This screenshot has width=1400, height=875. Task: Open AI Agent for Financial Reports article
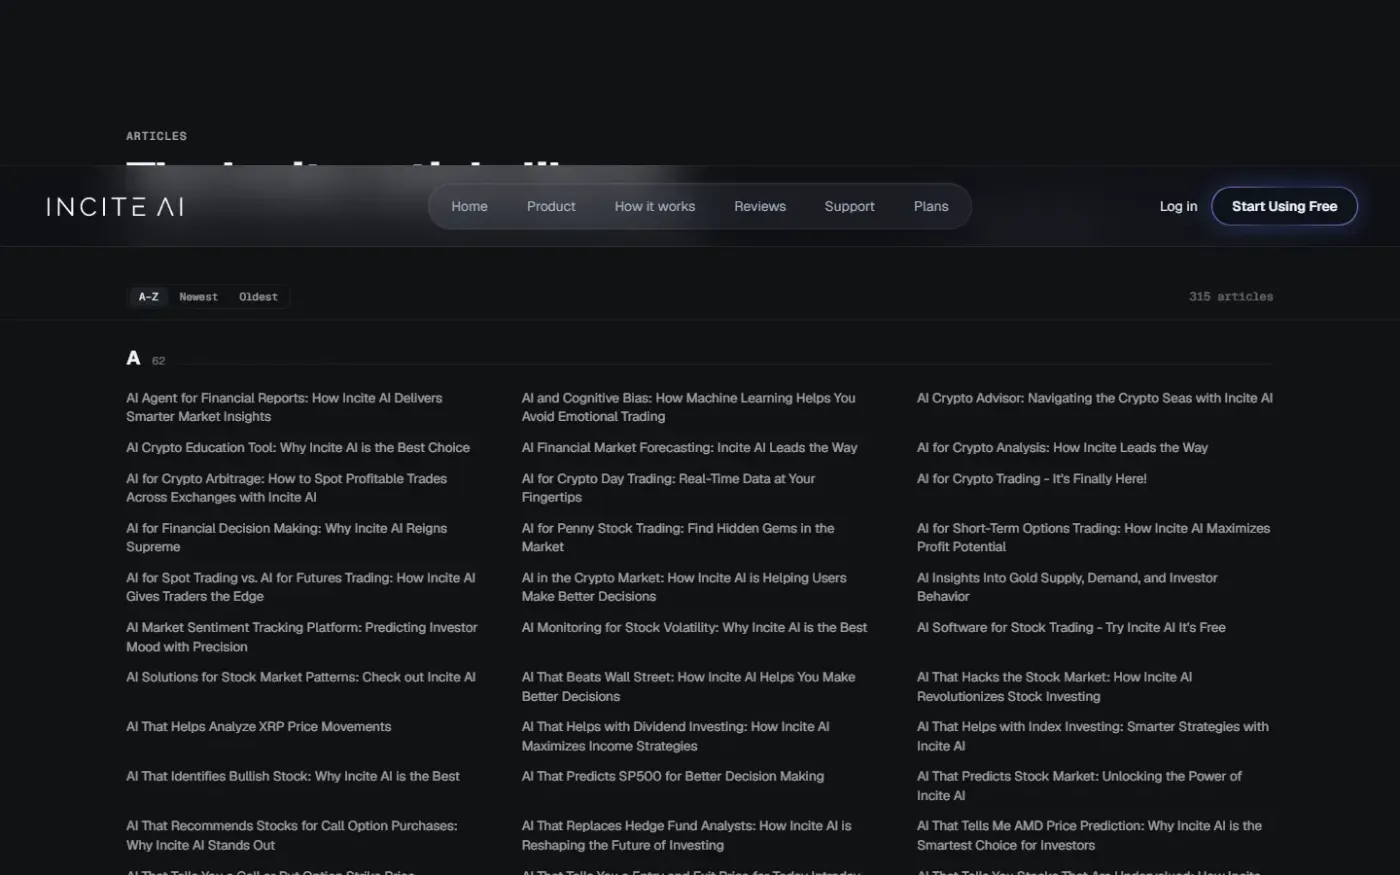coord(284,407)
